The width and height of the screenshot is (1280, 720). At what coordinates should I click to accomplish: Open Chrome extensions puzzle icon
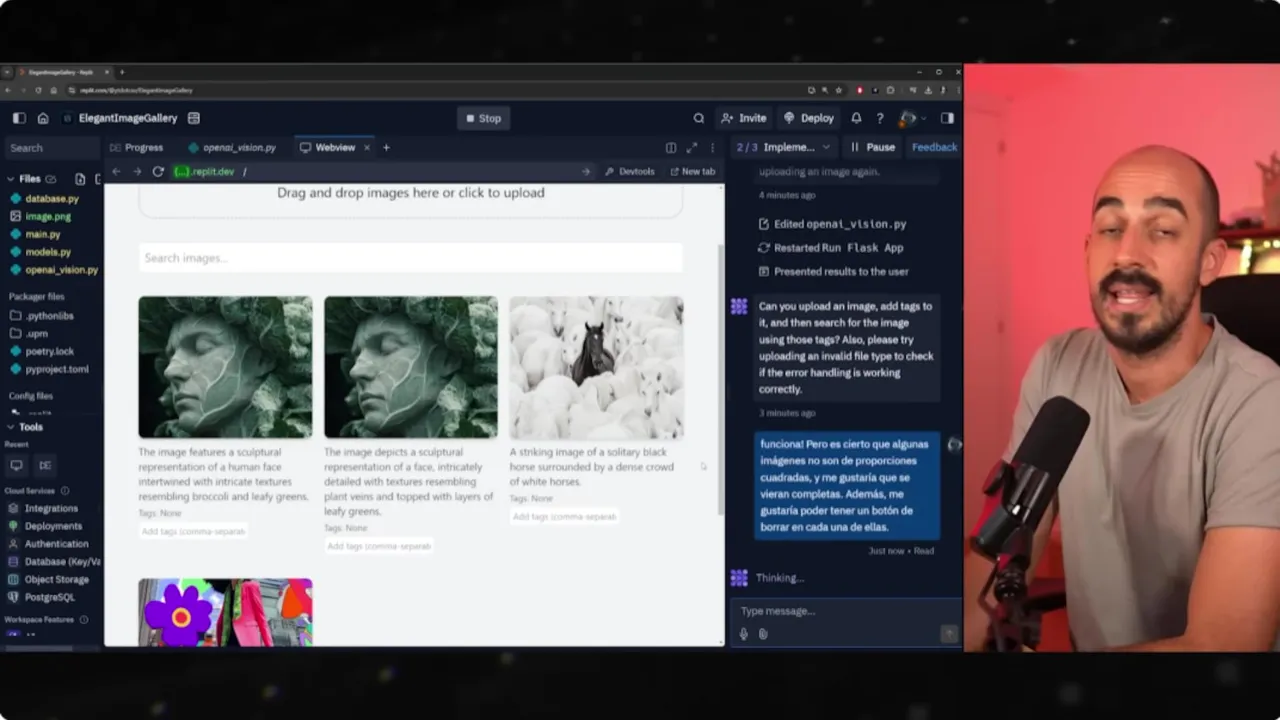tap(891, 90)
